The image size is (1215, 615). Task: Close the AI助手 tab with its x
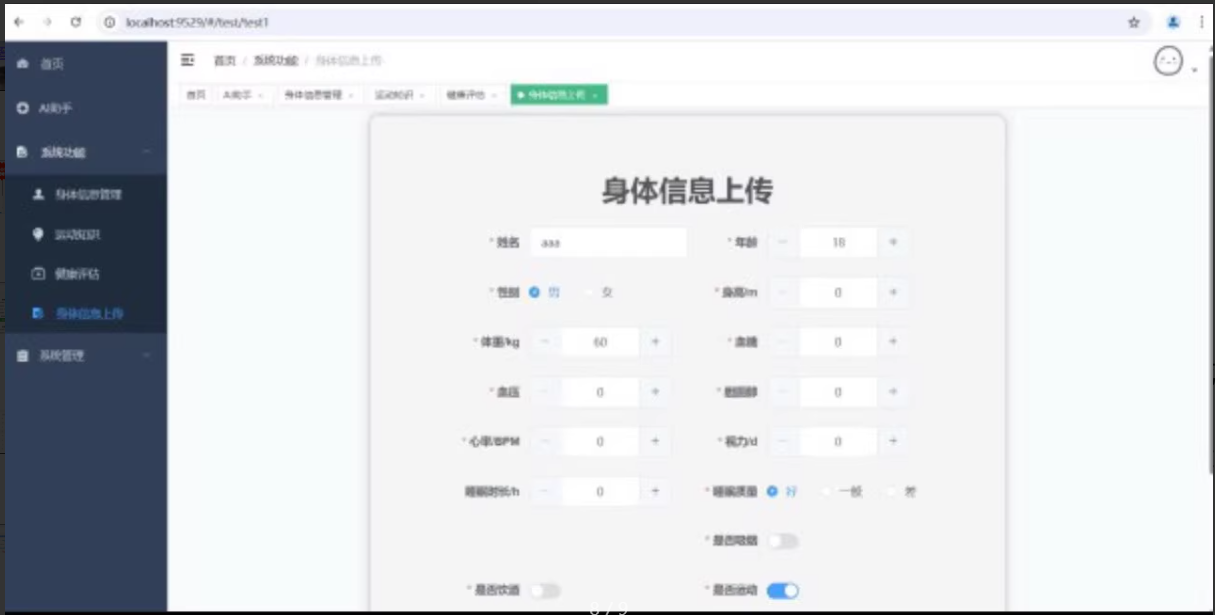pos(261,95)
